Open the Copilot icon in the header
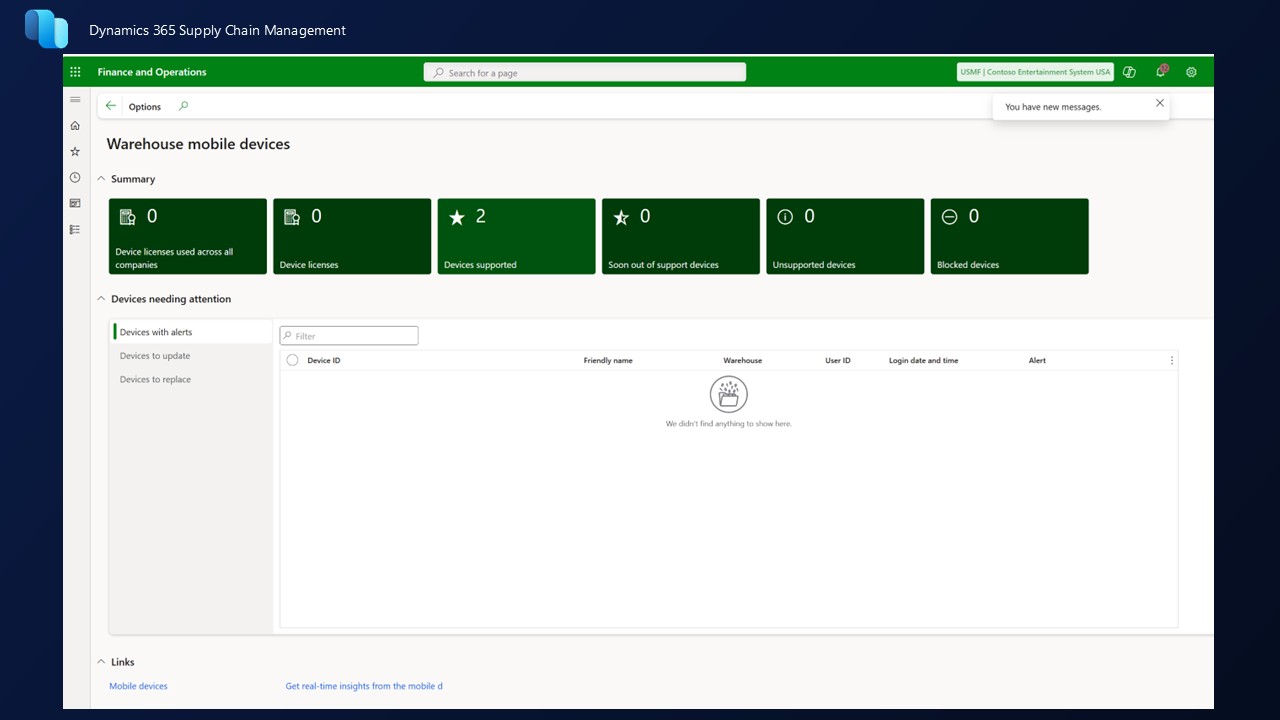 point(1129,72)
